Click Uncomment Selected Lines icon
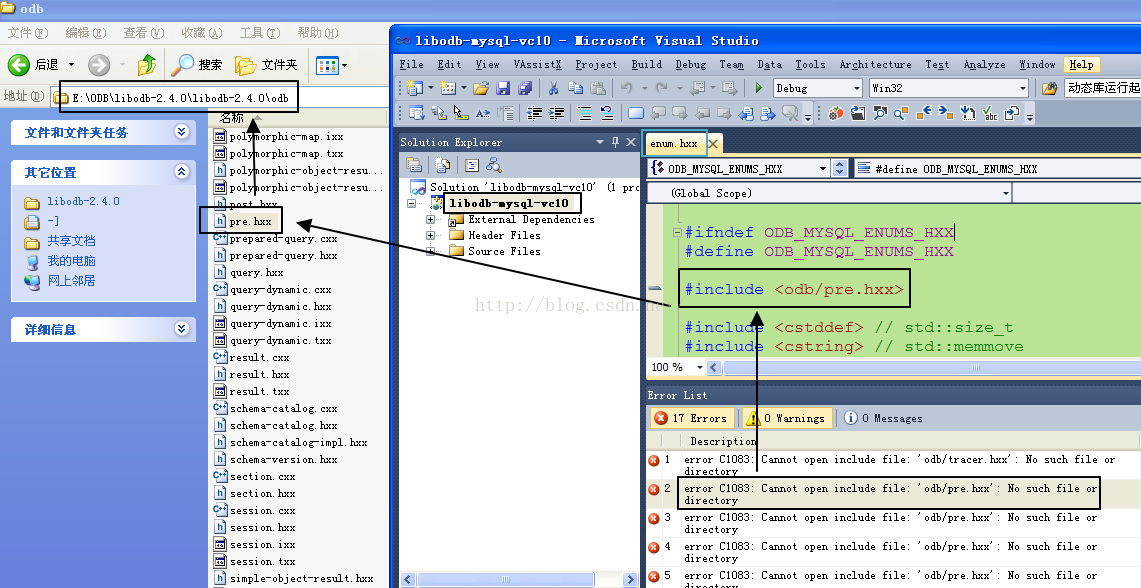1141x588 pixels. point(607,113)
